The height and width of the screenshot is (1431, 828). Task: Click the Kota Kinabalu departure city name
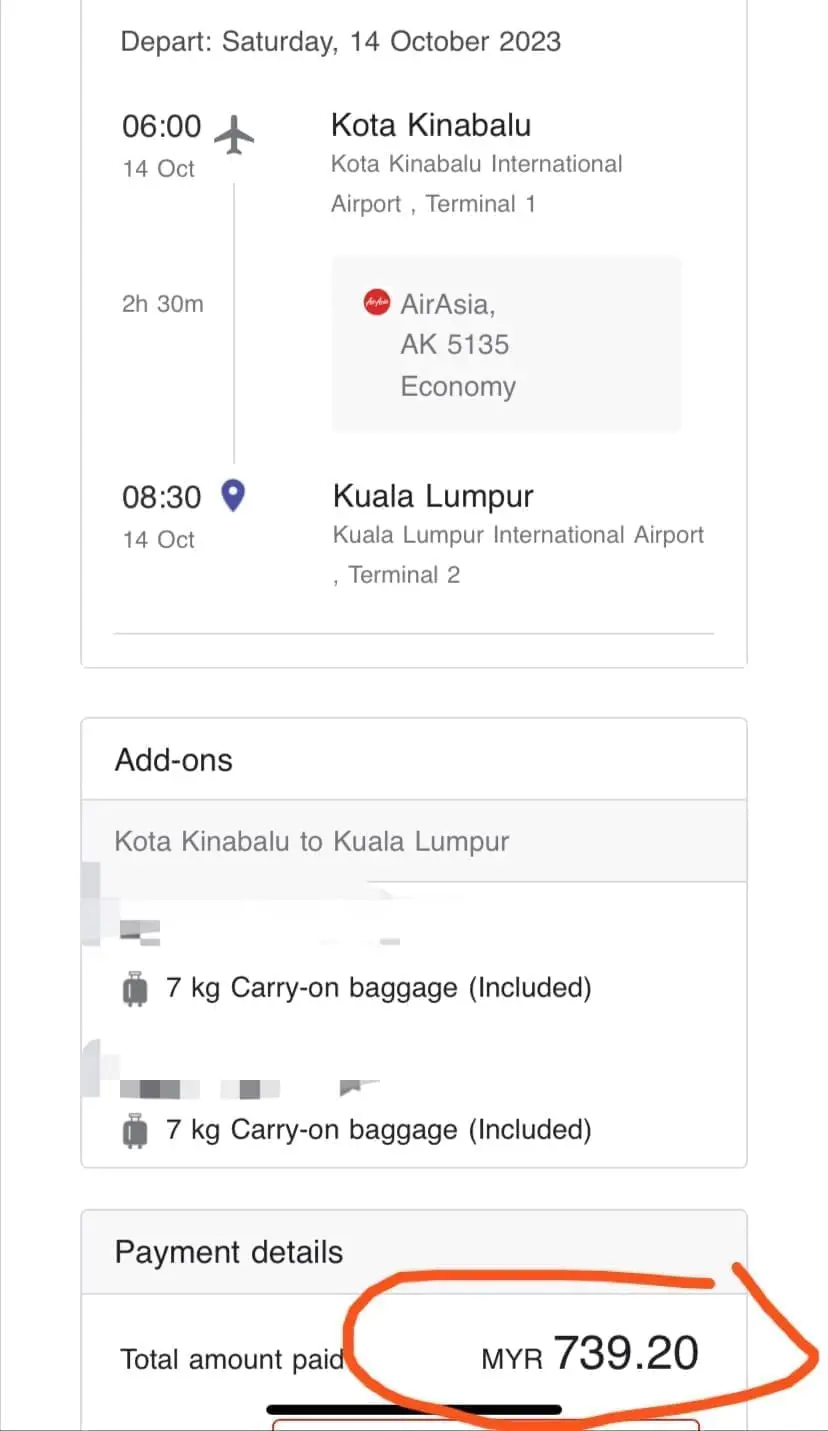(431, 125)
